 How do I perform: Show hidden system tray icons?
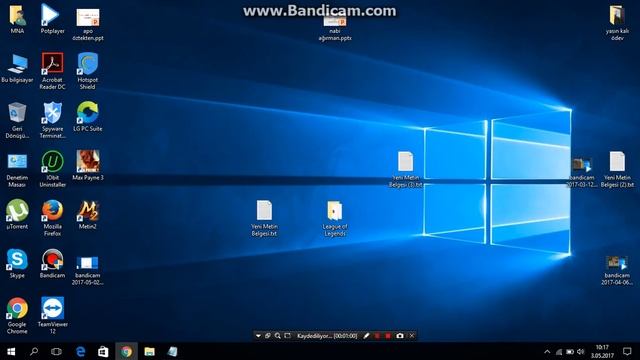[547, 351]
